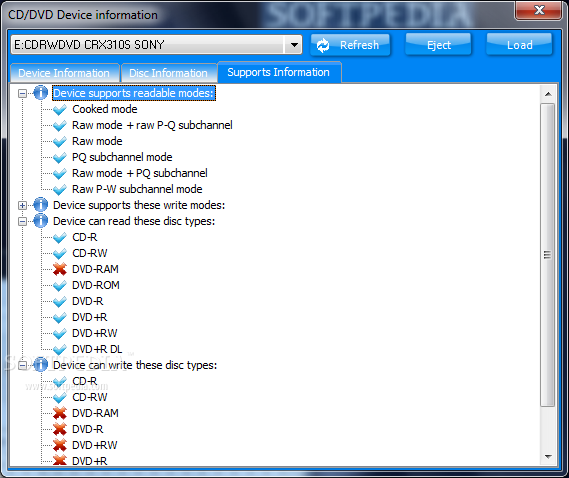Select 'Device supports these write modes:' row
The height and width of the screenshot is (478, 569).
(139, 205)
